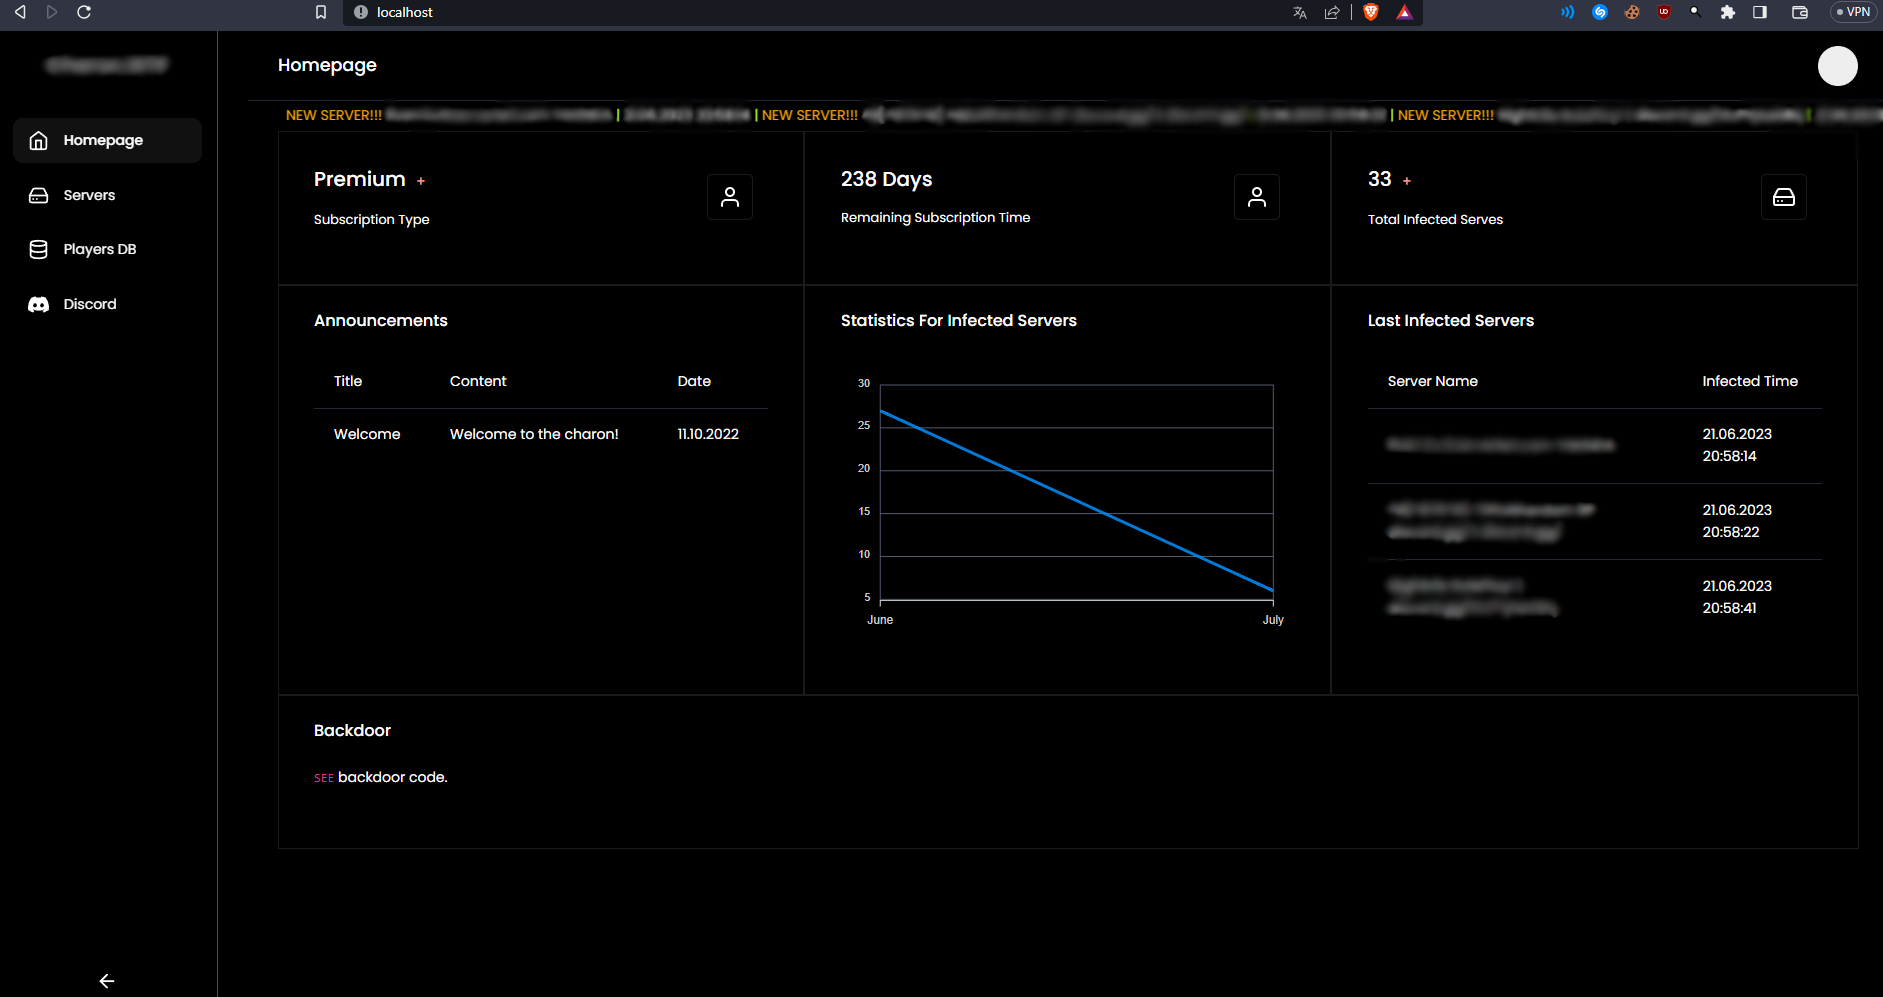This screenshot has height=997, width=1883.
Task: Open Brave Shields lion icon
Action: (x=1371, y=12)
